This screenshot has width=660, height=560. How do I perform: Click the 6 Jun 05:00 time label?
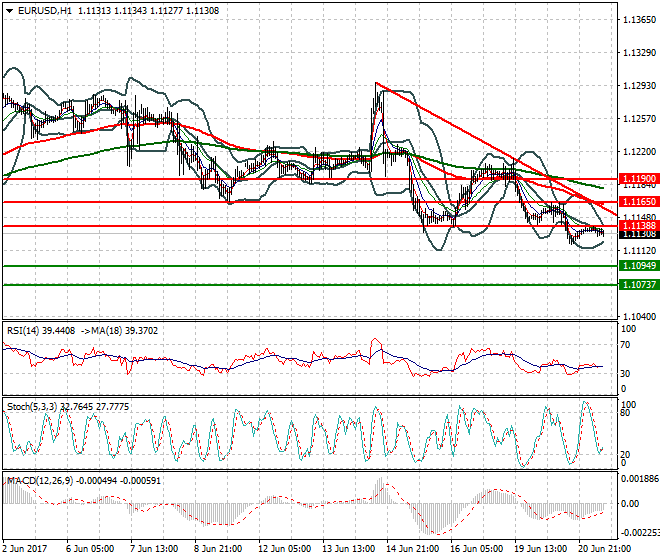point(90,549)
